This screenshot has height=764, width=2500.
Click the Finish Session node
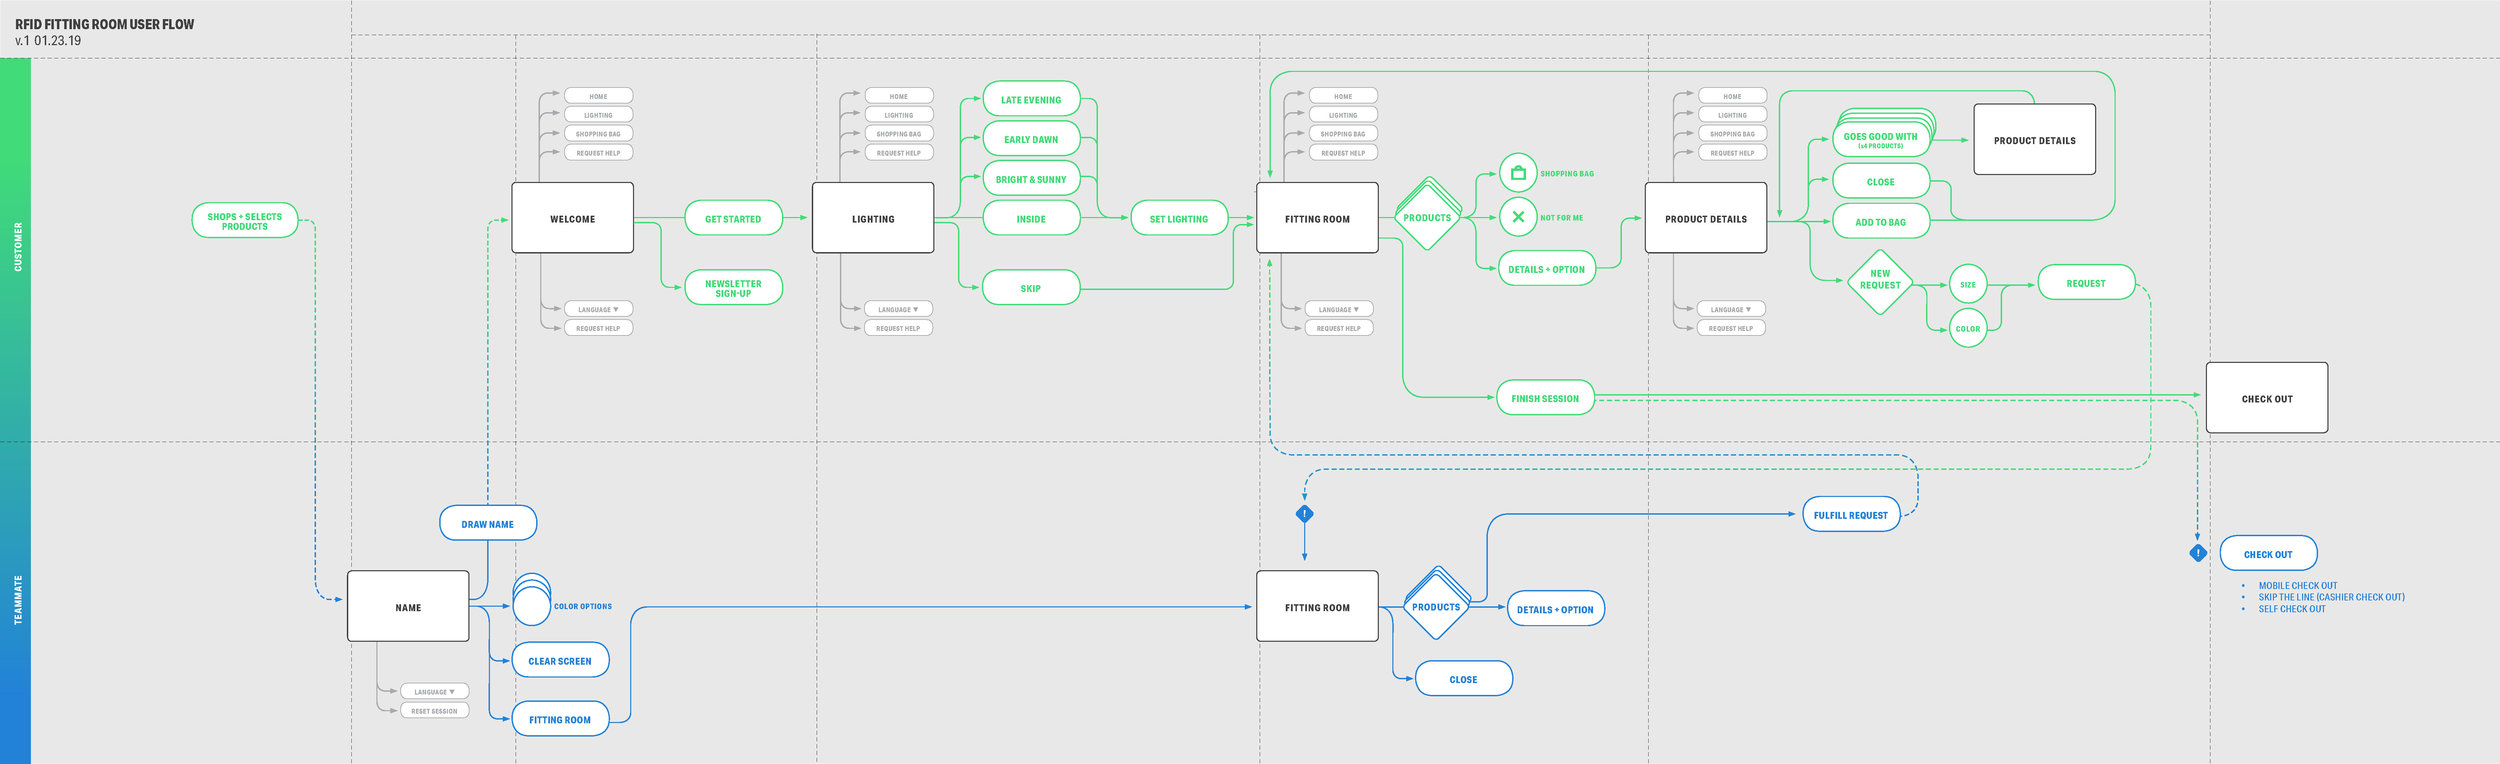1545,398
